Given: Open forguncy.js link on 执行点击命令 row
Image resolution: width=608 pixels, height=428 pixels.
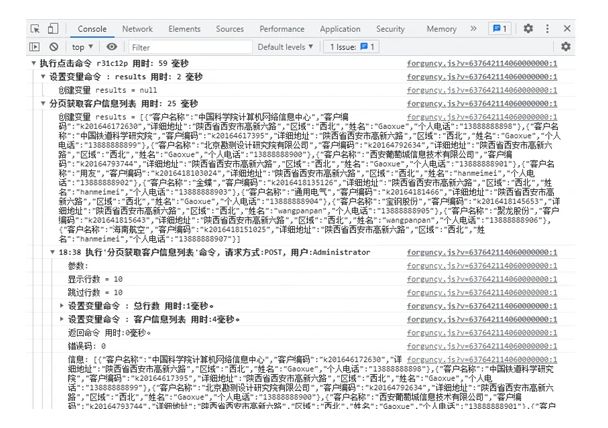Looking at the screenshot, I should 482,64.
